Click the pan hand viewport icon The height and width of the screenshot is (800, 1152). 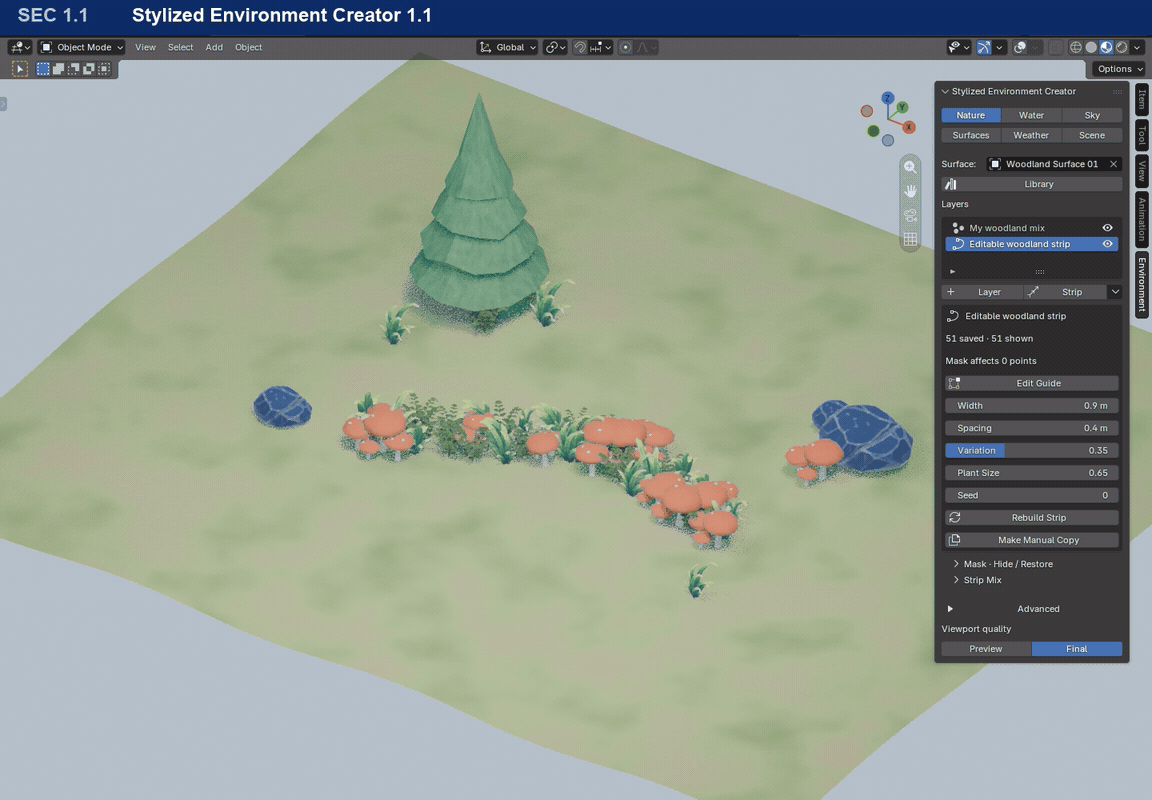click(910, 191)
